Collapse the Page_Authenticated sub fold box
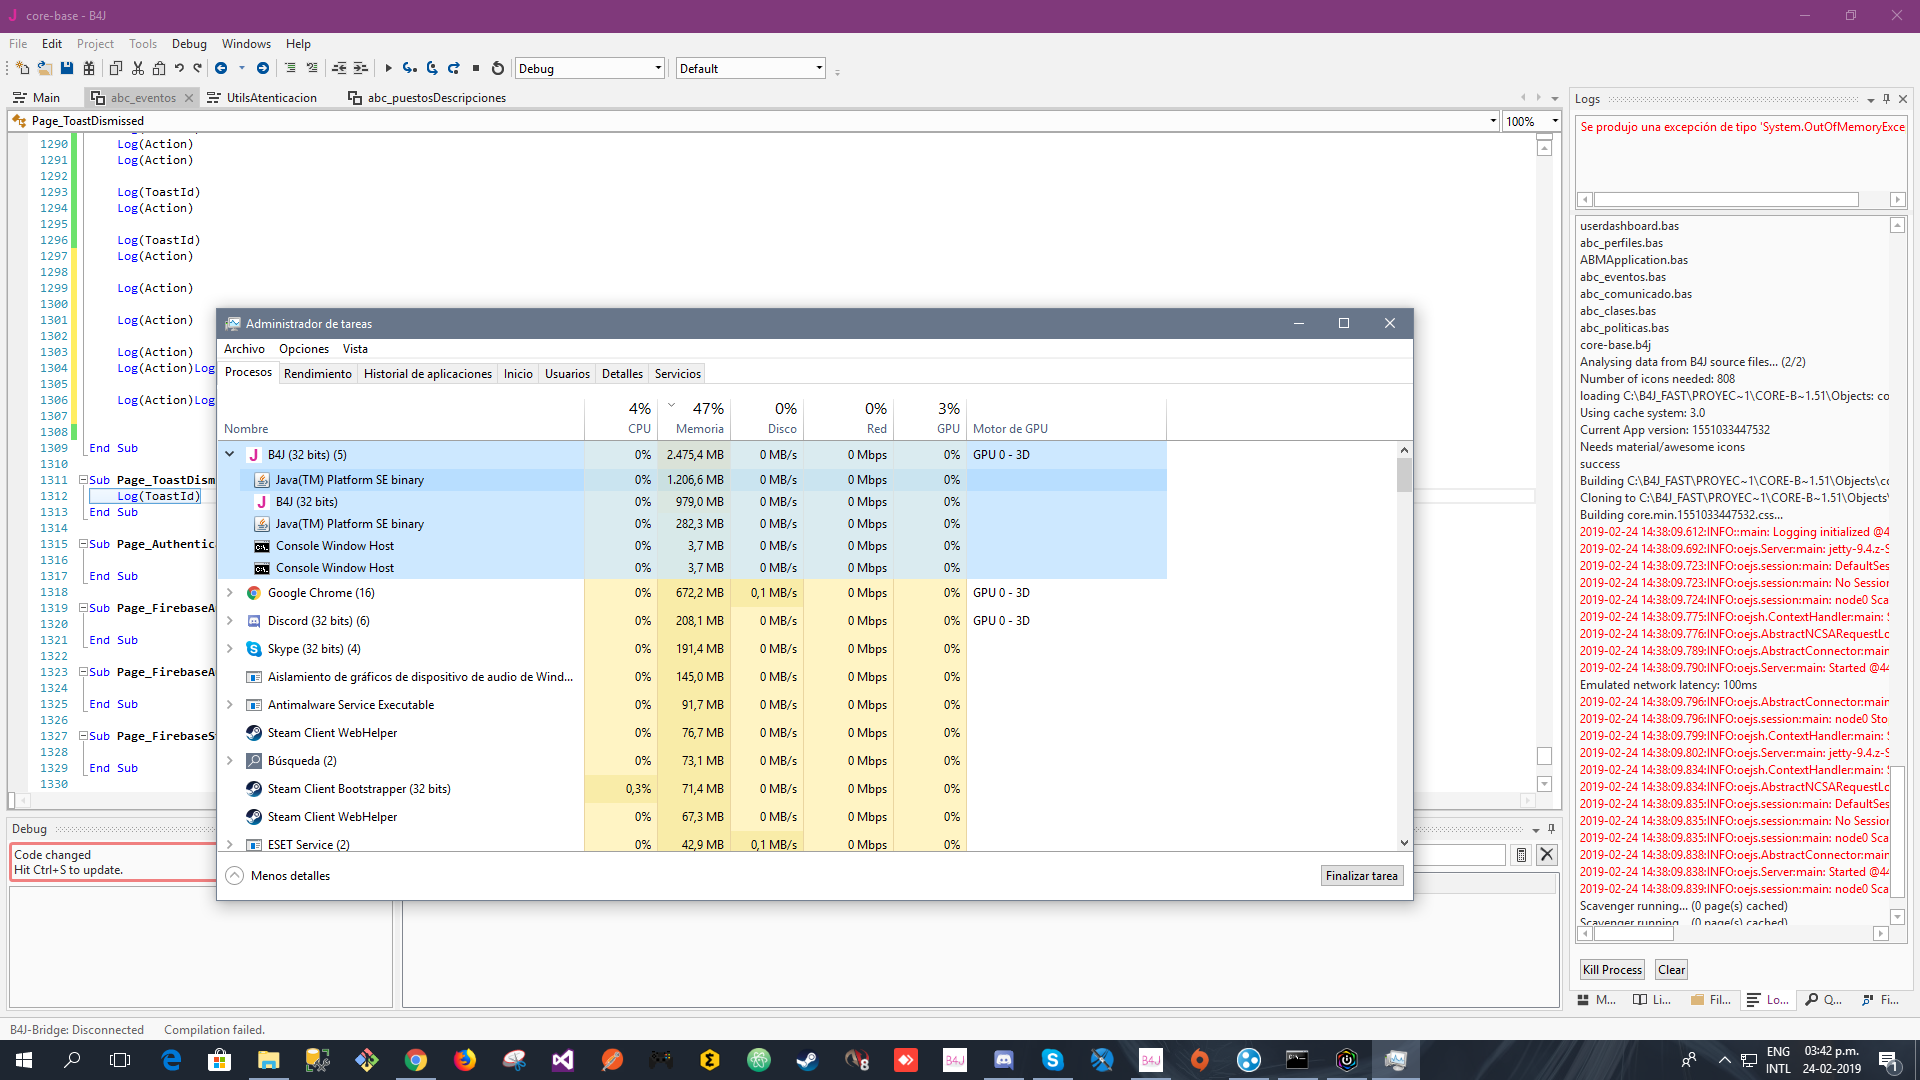 [x=84, y=544]
